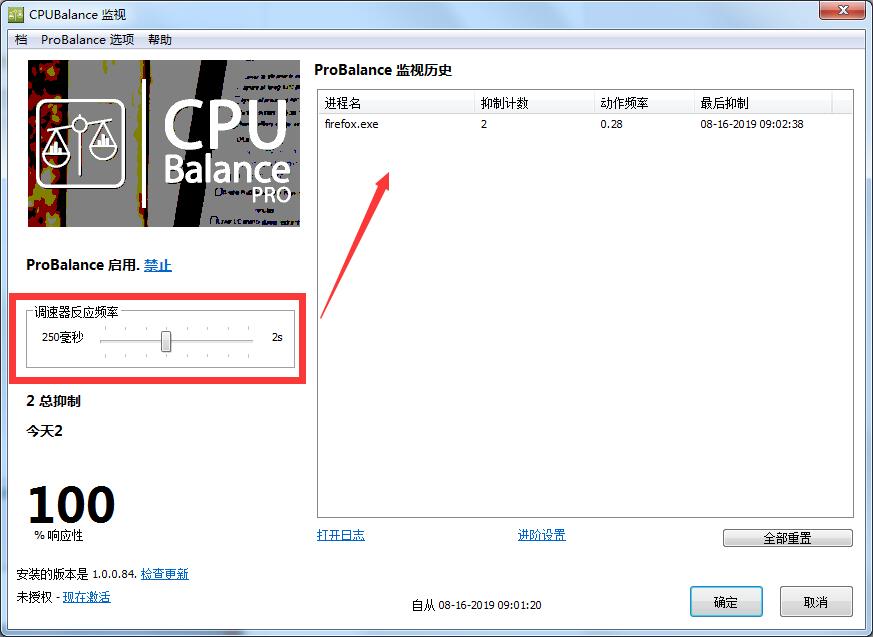Viewport: 873px width, 637px height.
Task: Click the 现在激活 activation link
Action: (87, 597)
